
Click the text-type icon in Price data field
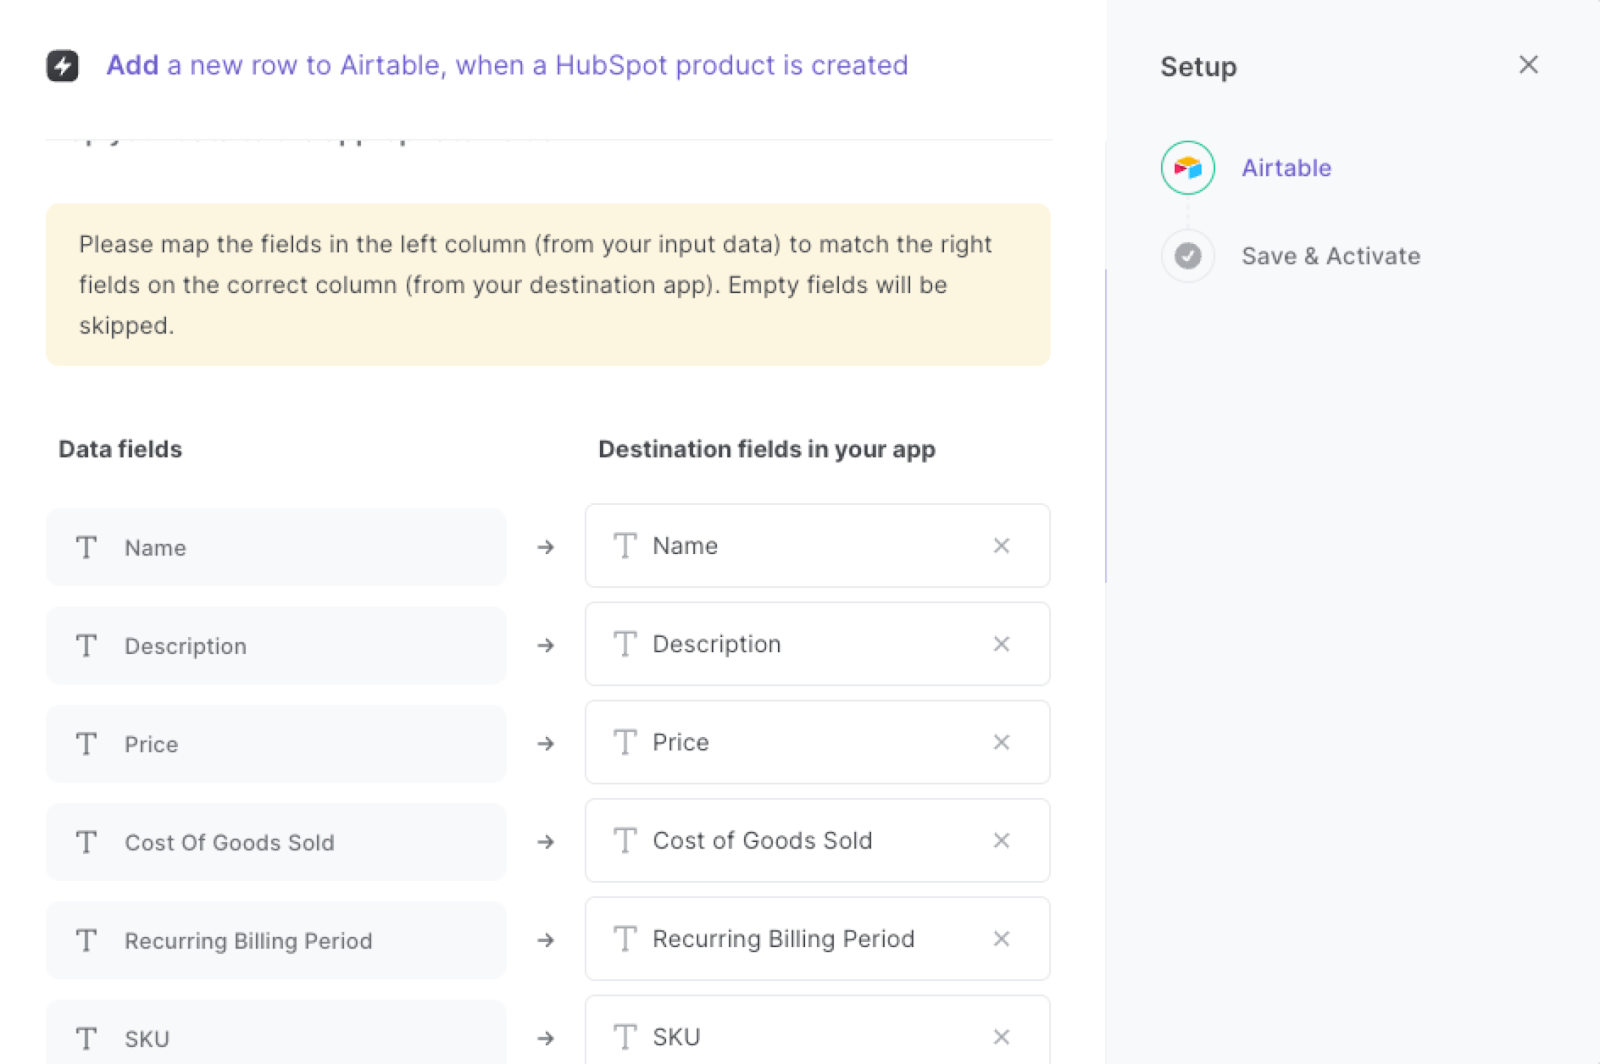[87, 743]
